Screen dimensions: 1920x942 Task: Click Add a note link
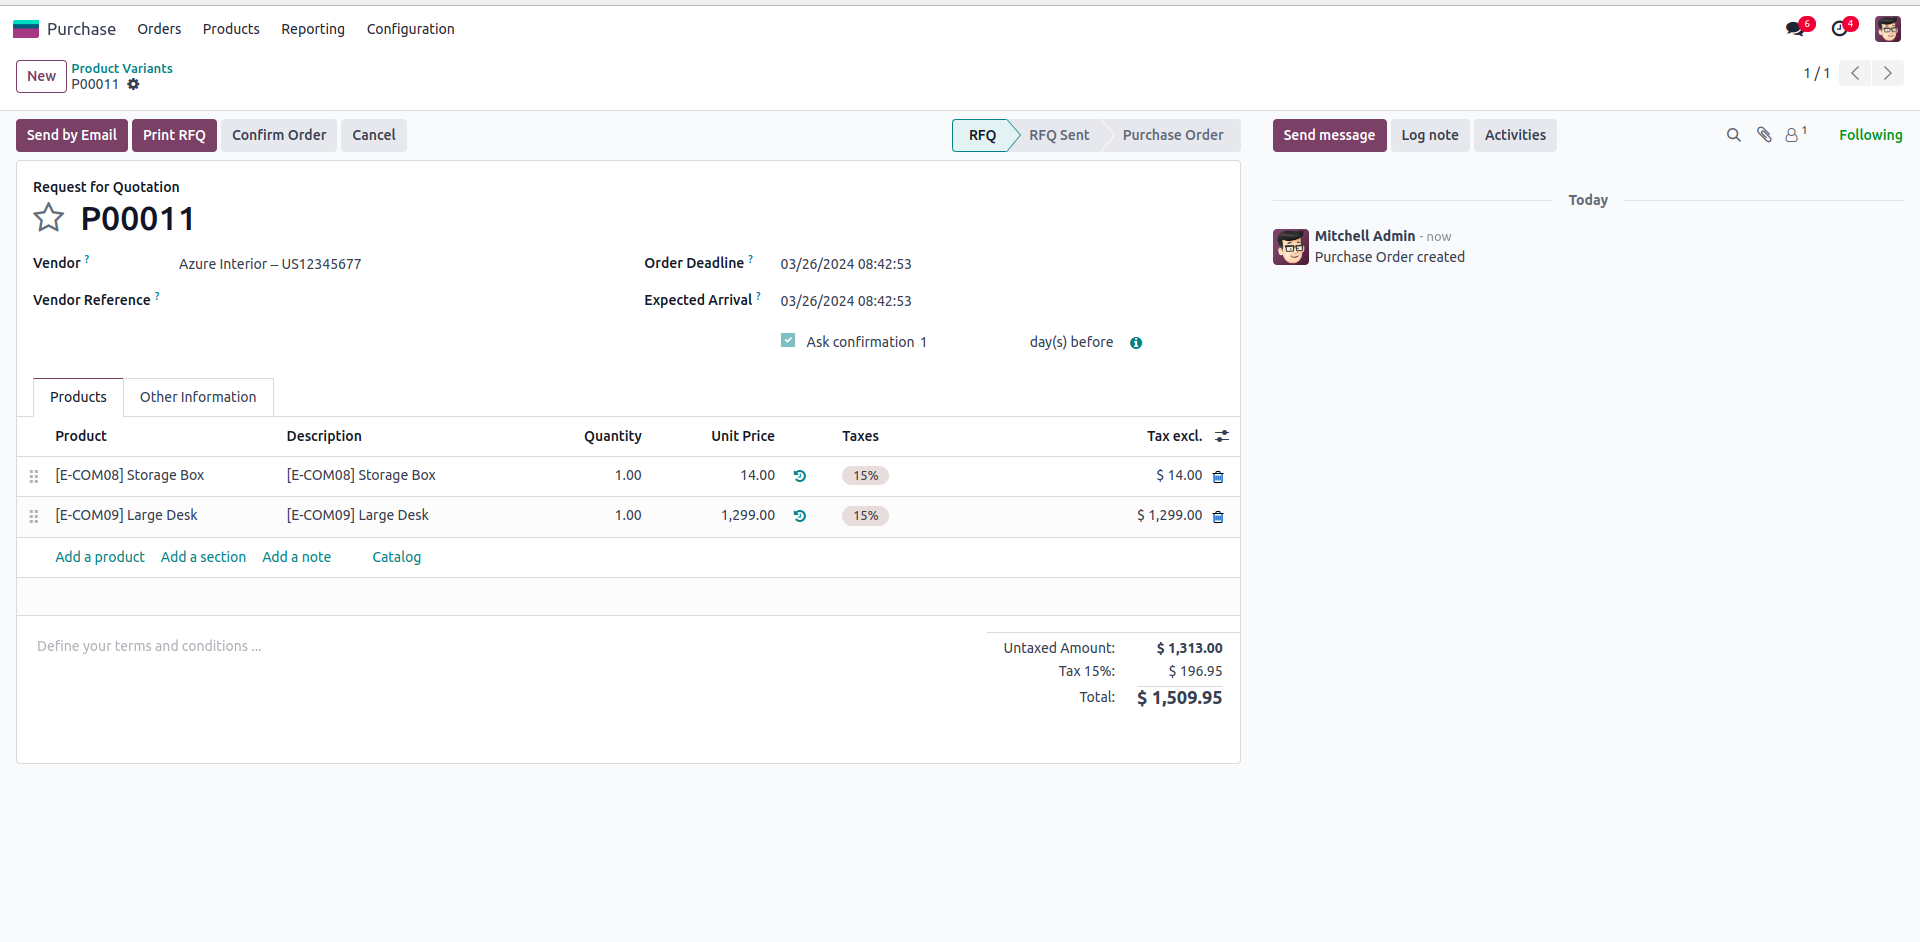[296, 557]
